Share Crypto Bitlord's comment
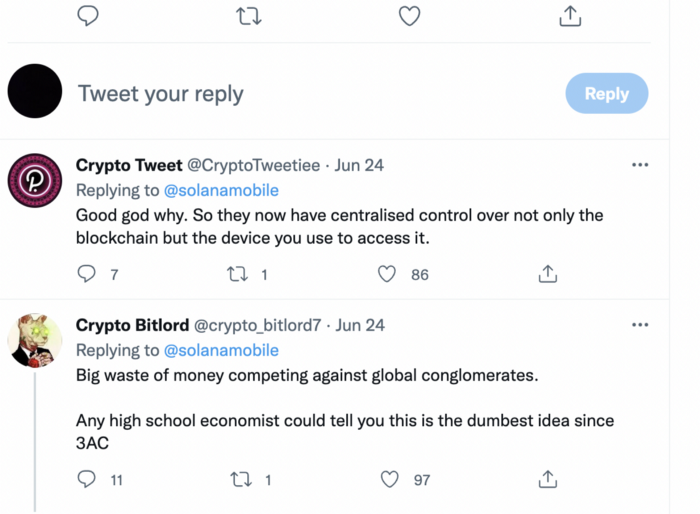Screen dimensions: 700x514 pos(547,480)
